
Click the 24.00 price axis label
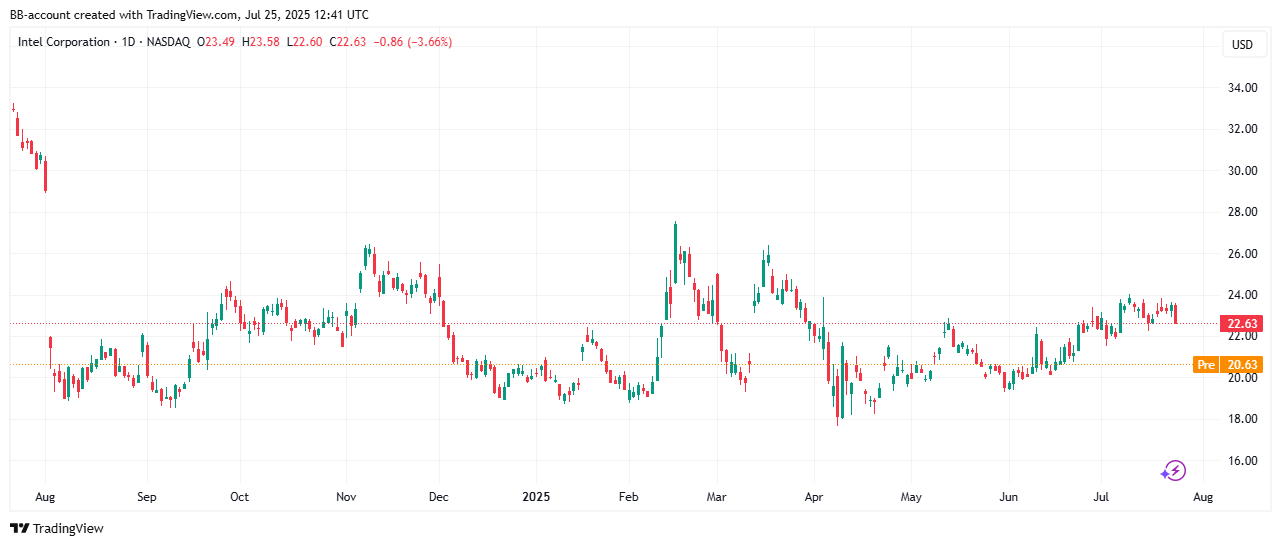point(1244,295)
